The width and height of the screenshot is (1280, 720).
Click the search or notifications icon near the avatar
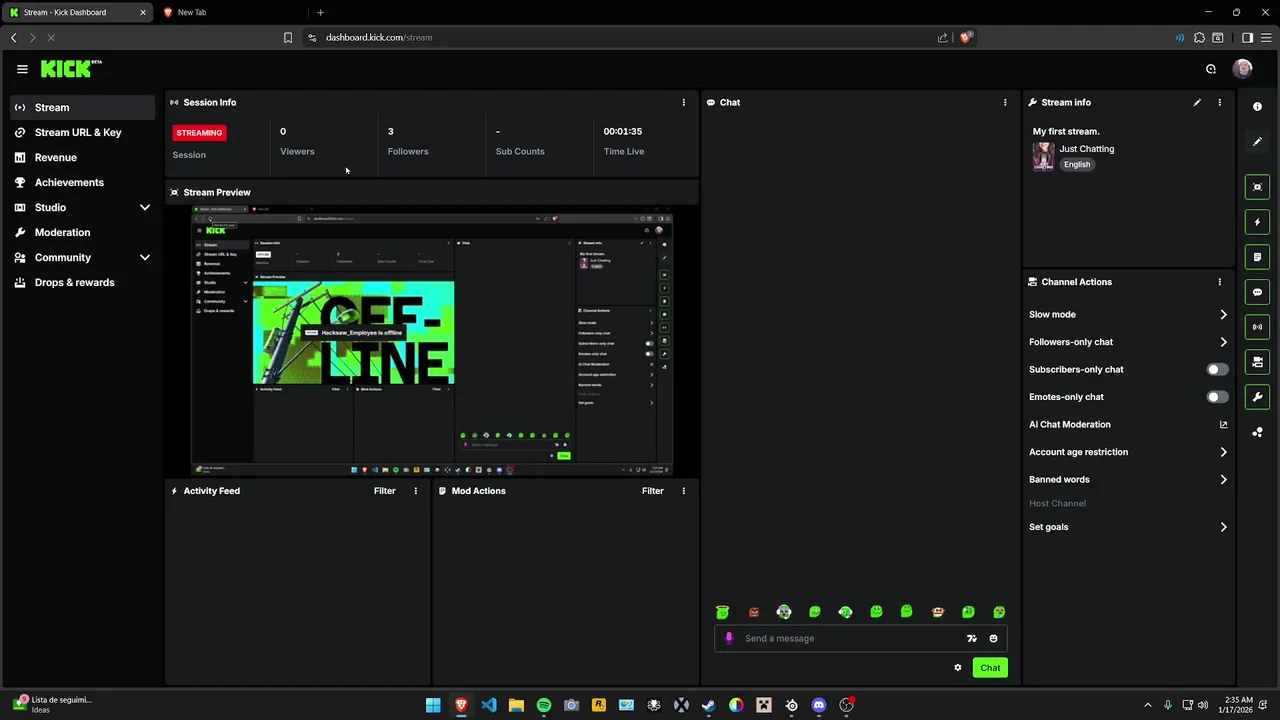click(x=1211, y=69)
